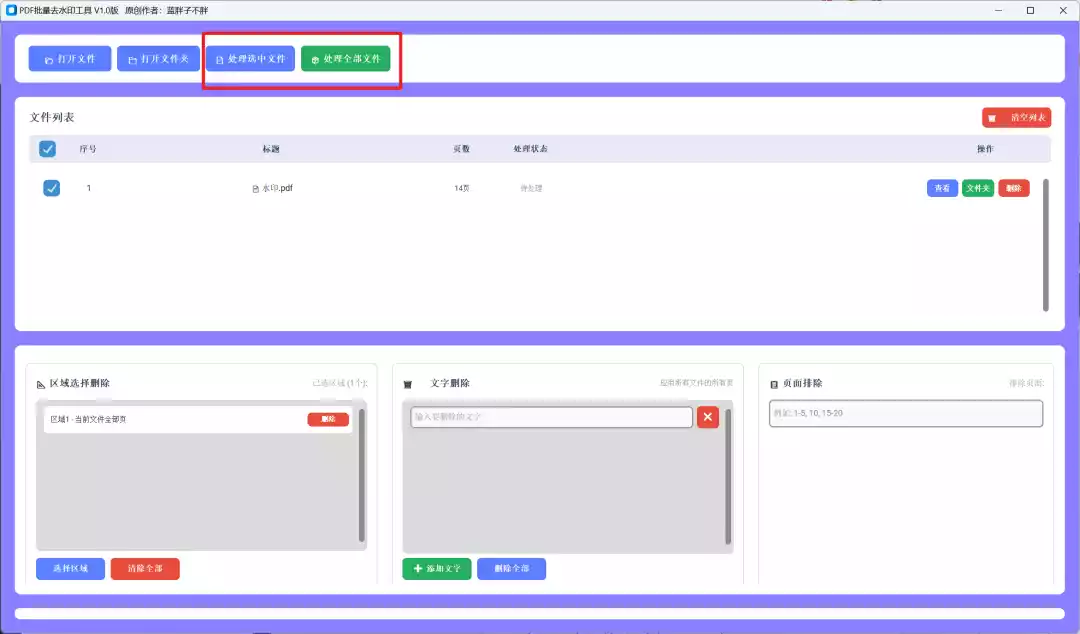
Task: Click 处理选中文件 to process selected files
Action: click(x=250, y=59)
